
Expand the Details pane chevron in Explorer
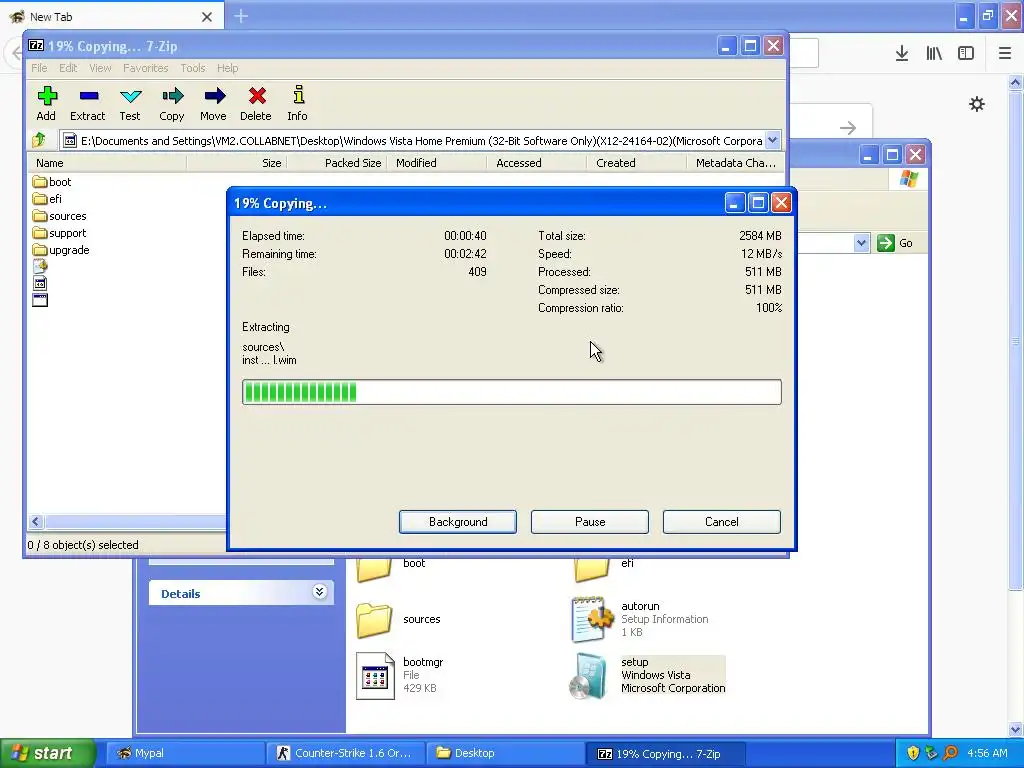click(x=319, y=592)
